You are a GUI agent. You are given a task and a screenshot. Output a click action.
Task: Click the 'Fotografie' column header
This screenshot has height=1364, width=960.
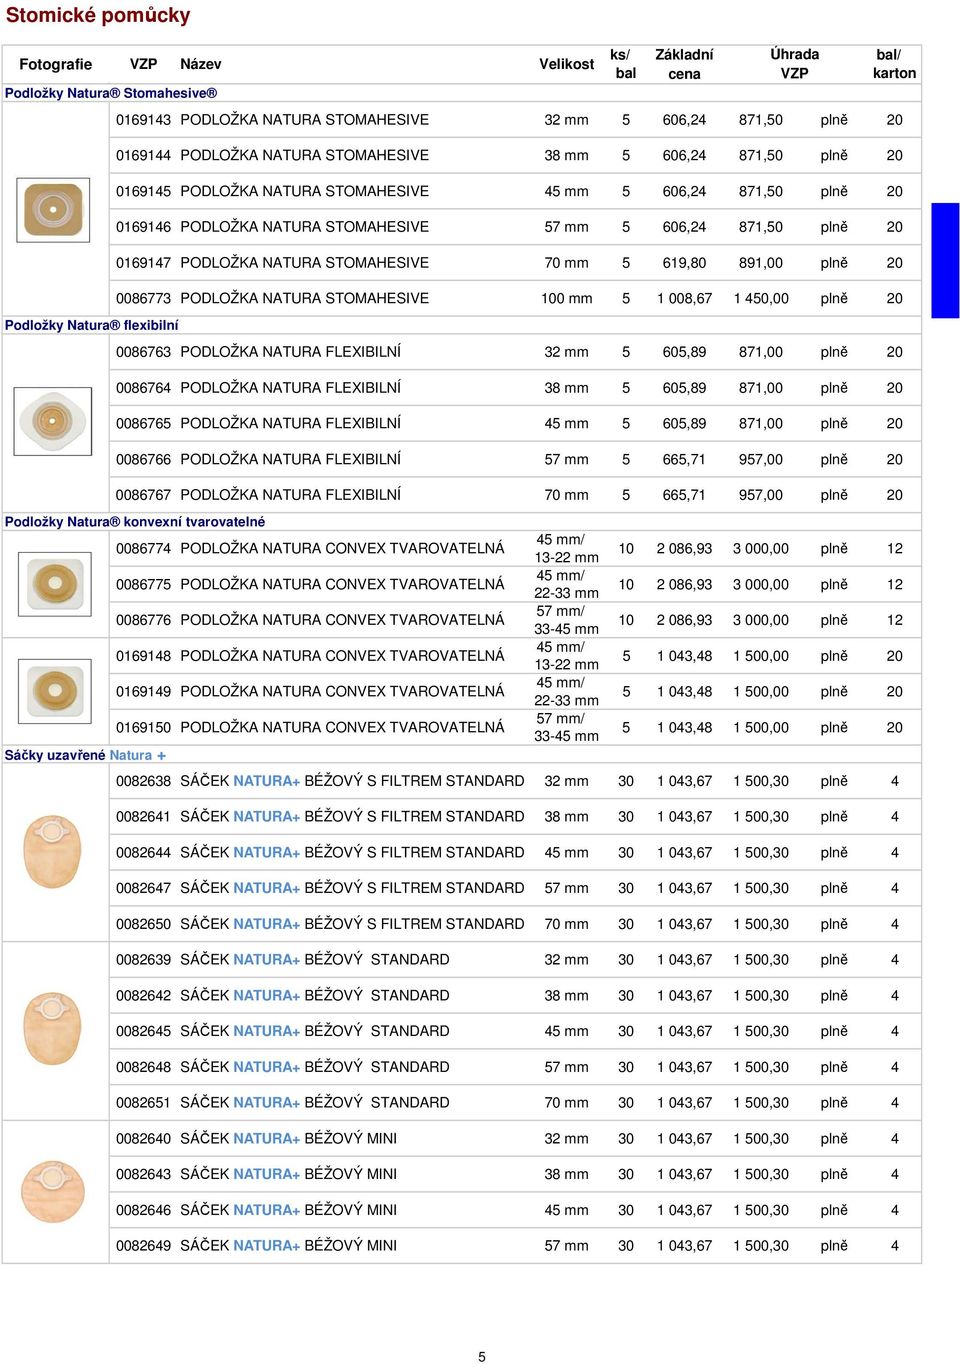coord(56,64)
